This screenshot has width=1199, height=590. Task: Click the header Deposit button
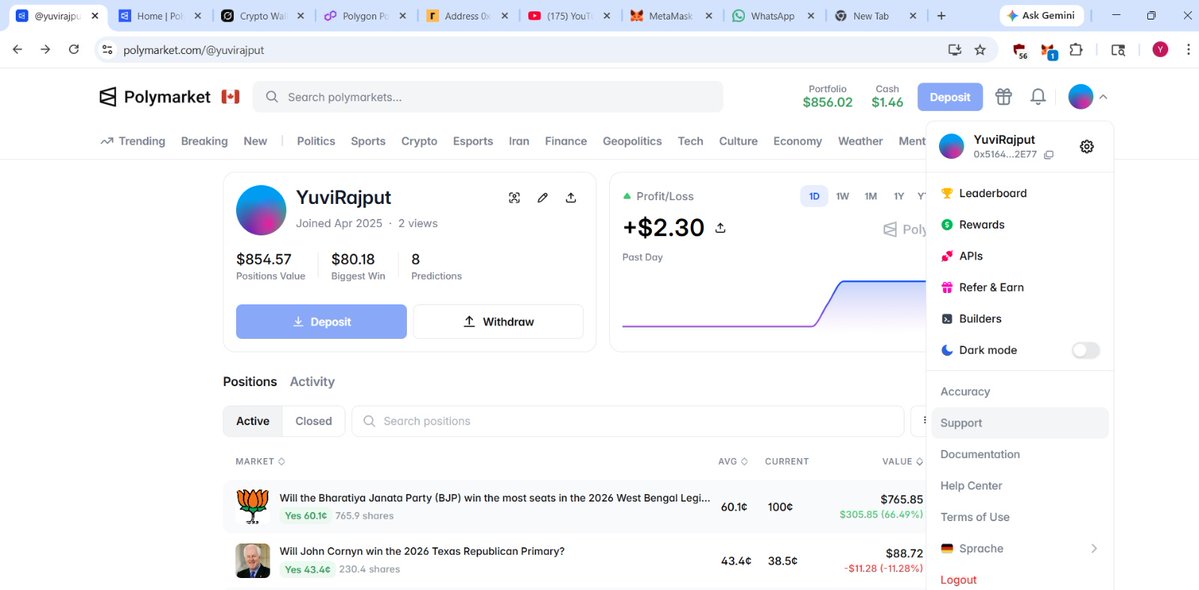pyautogui.click(x=950, y=97)
